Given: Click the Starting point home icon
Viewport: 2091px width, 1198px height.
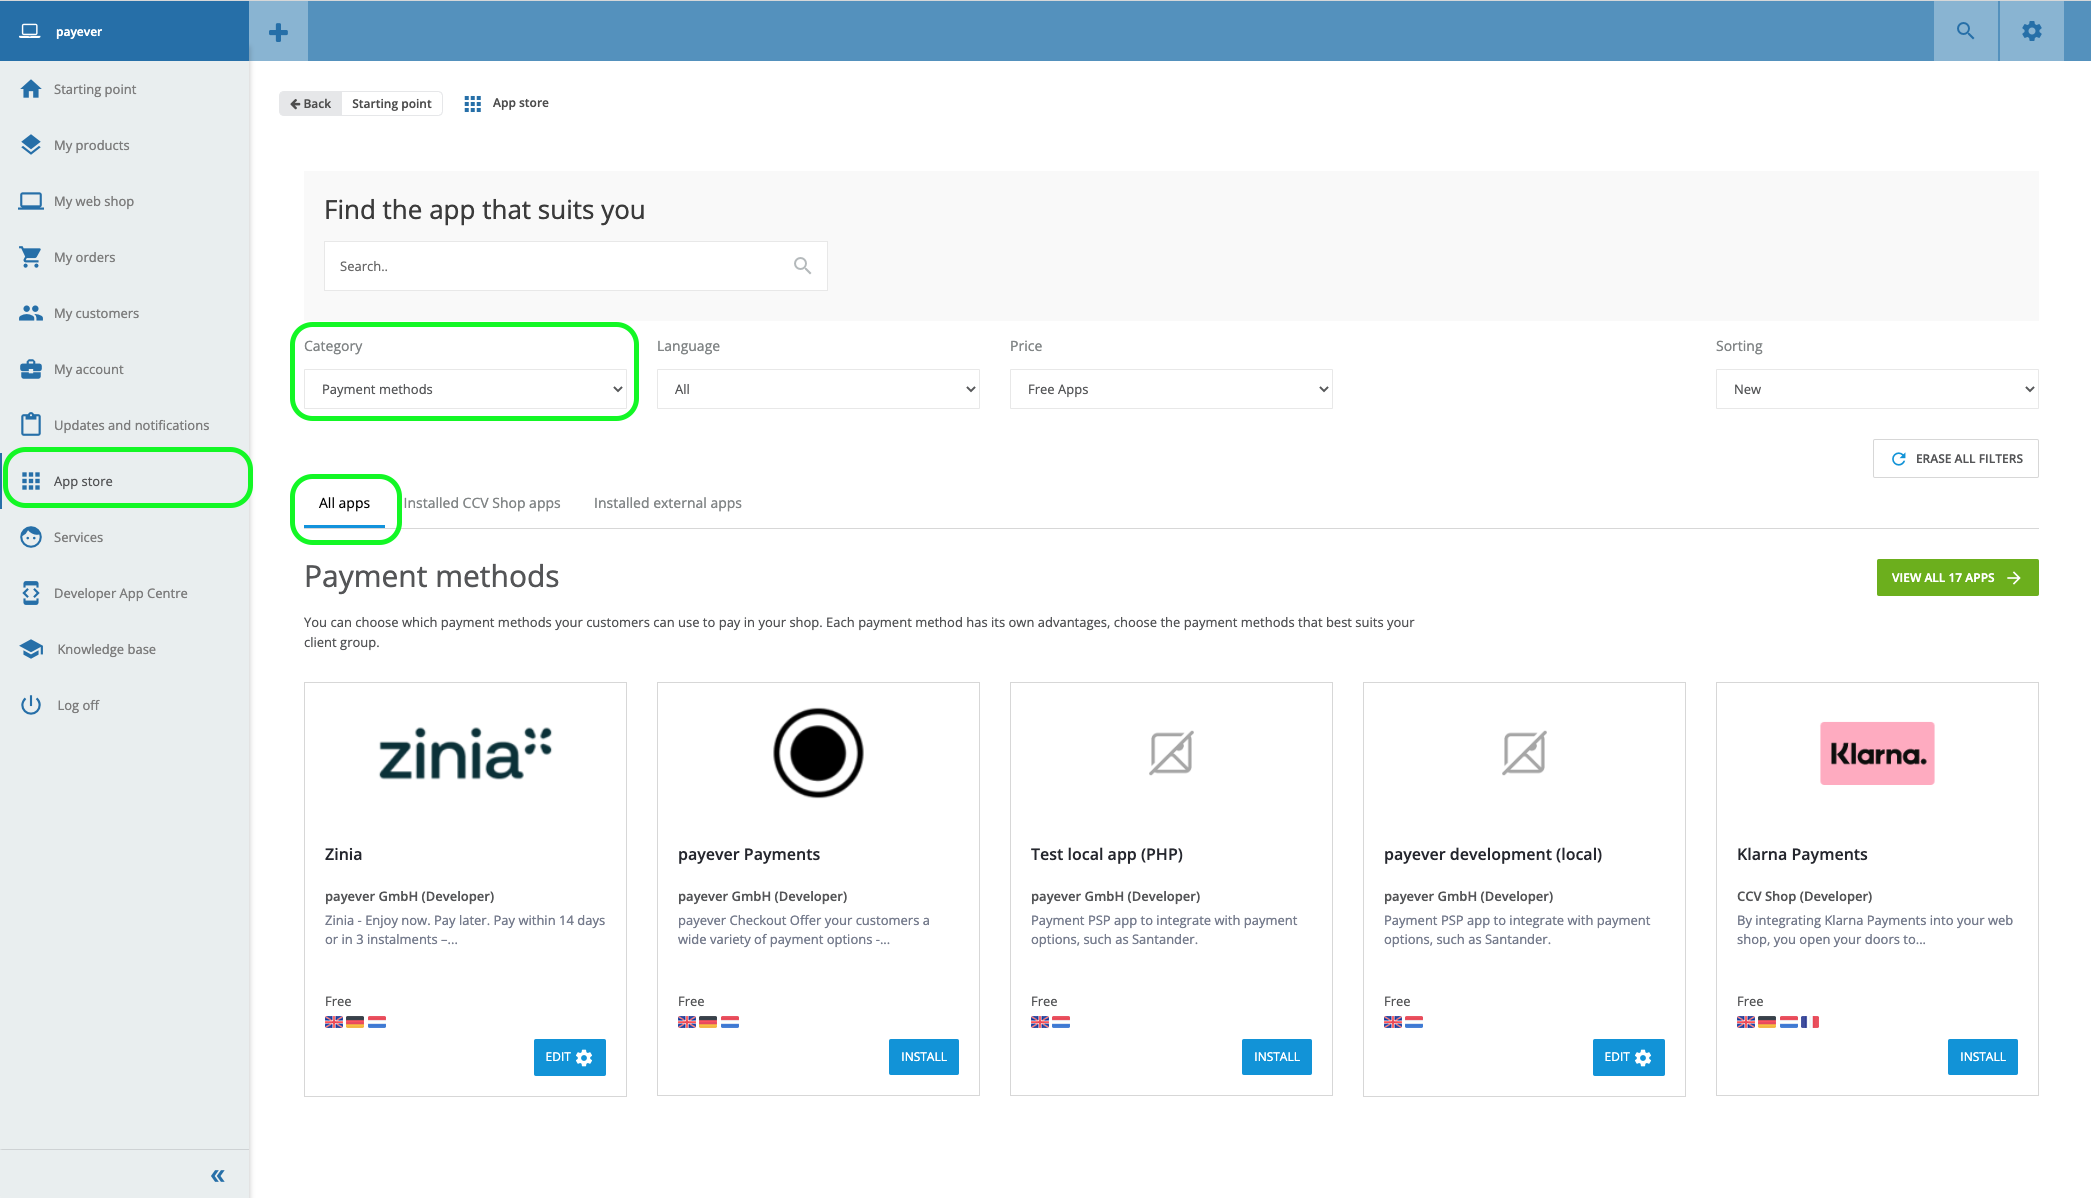Looking at the screenshot, I should (31, 89).
